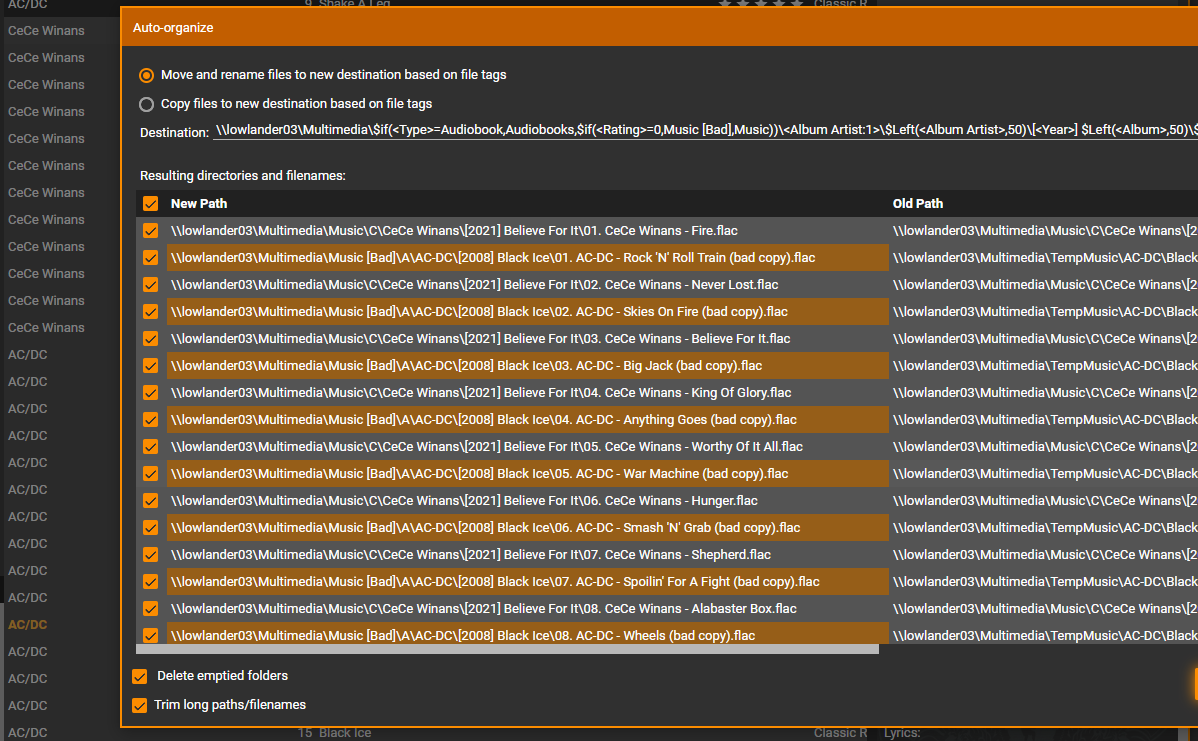1198x741 pixels.
Task: Highlight the Spoilin' For A Fight row
Action: tap(495, 582)
